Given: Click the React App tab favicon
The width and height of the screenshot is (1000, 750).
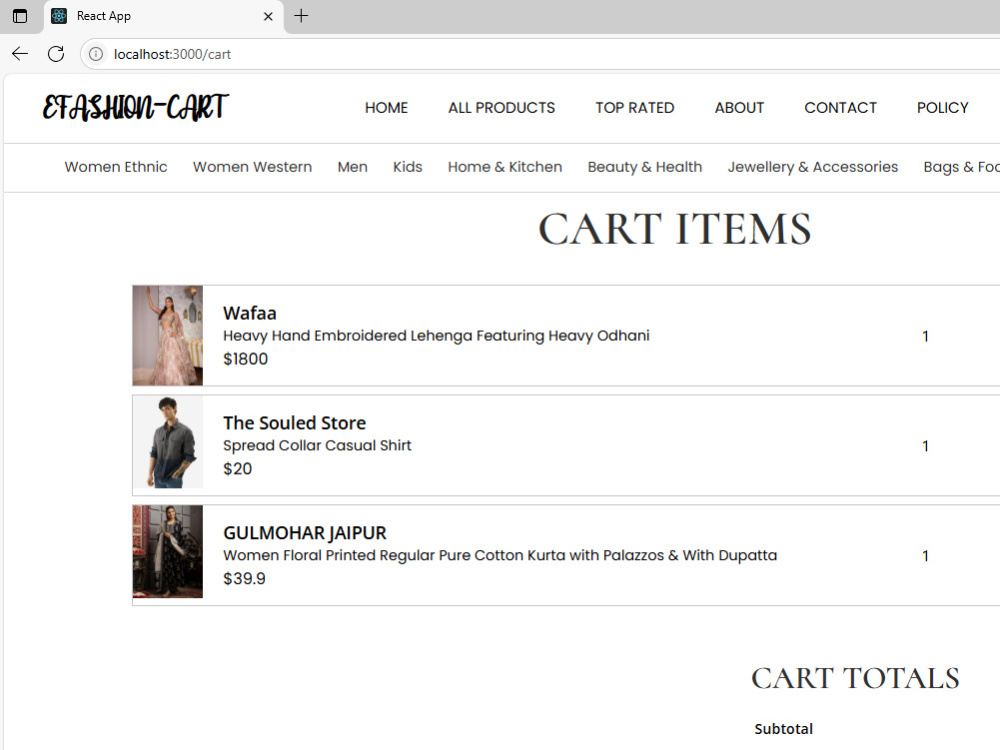Looking at the screenshot, I should [59, 16].
